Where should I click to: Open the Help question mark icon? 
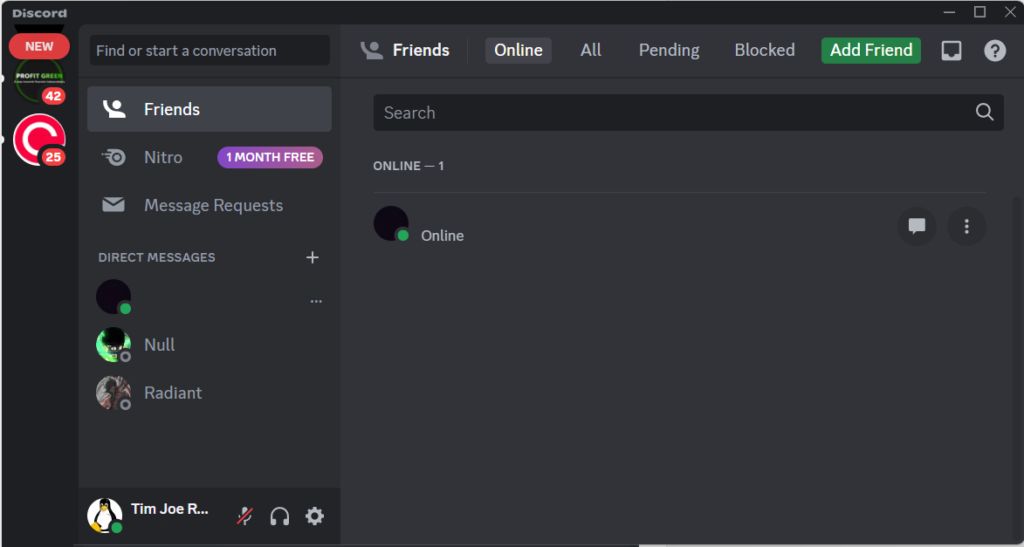tap(995, 50)
